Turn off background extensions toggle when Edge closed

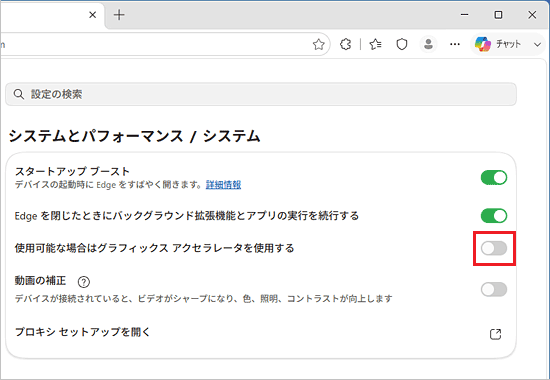(x=494, y=216)
